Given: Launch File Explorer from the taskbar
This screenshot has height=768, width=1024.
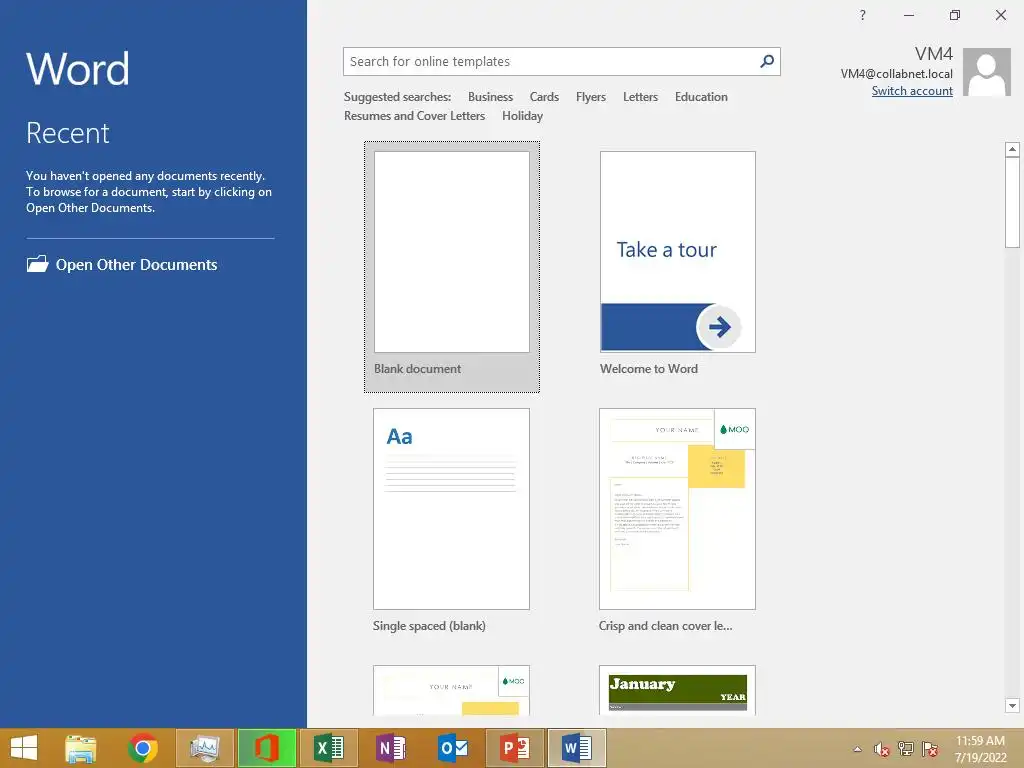Looking at the screenshot, I should 81,748.
